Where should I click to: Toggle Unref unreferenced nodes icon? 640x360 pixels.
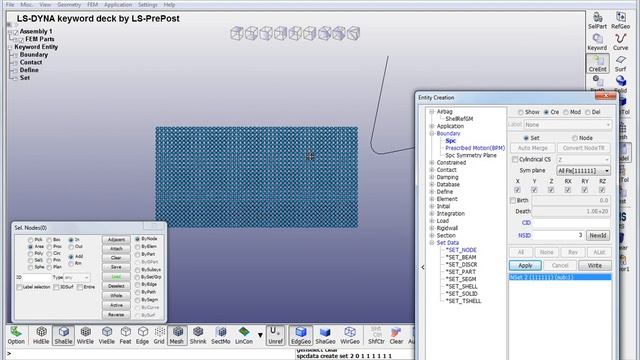tap(276, 335)
